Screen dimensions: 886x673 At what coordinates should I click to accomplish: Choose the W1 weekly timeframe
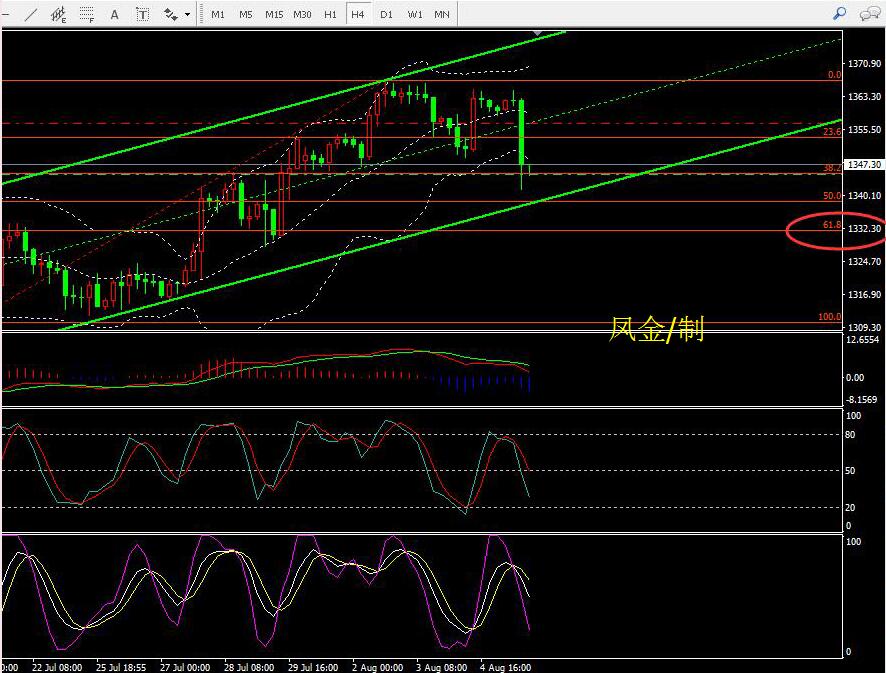414,14
